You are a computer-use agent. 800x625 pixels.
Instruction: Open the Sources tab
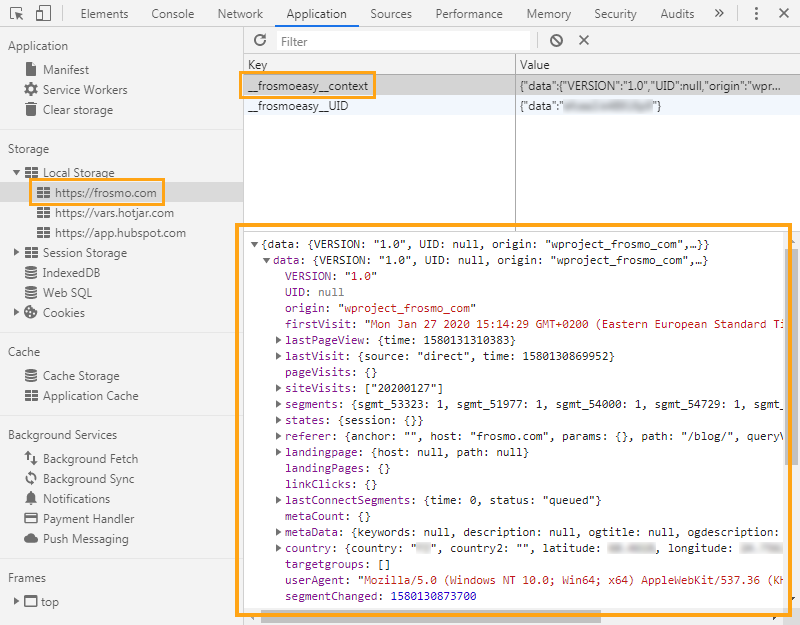[x=390, y=13]
